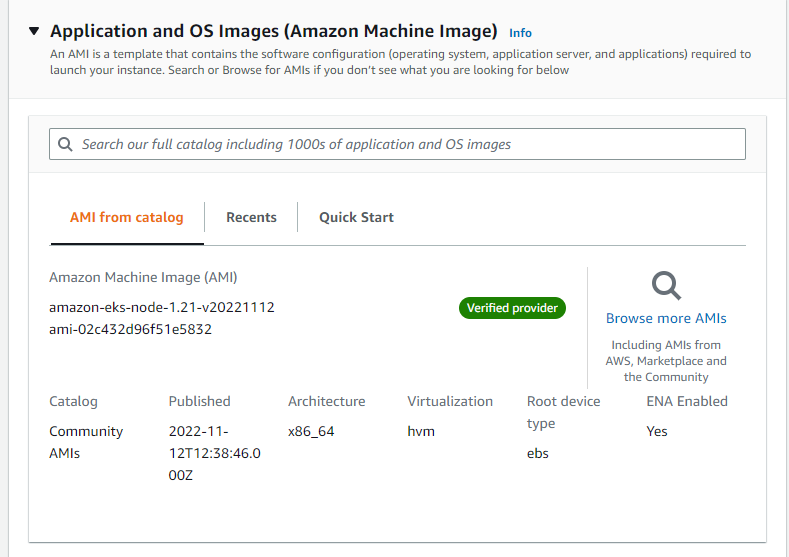
Task: Open the Quick Start tab
Action: [356, 217]
